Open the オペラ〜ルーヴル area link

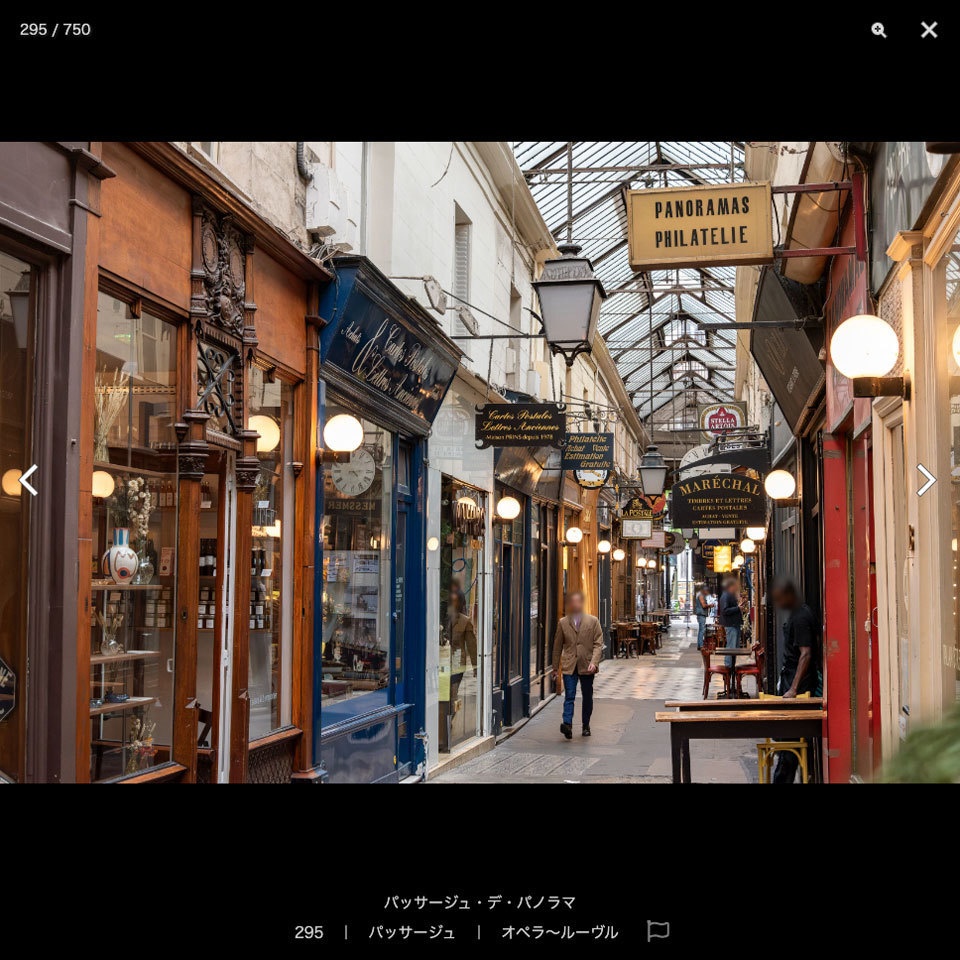click(x=560, y=932)
